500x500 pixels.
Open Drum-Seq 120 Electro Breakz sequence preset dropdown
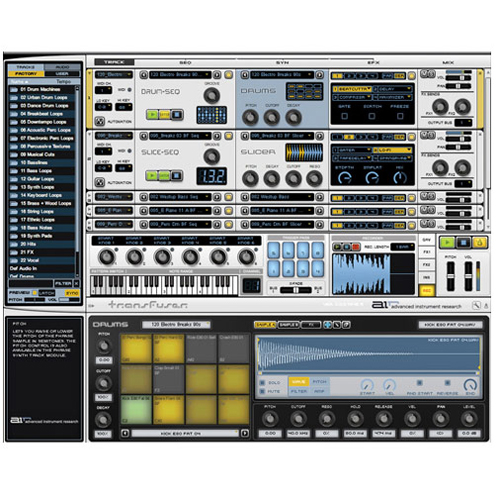click(180, 75)
